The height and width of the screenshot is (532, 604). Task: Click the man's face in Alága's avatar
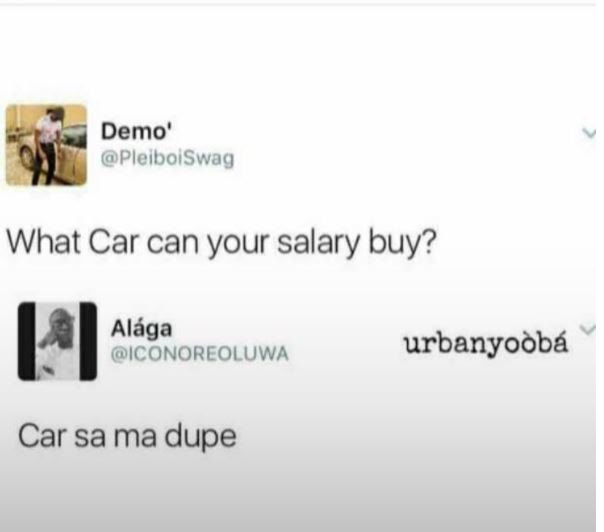click(x=62, y=322)
